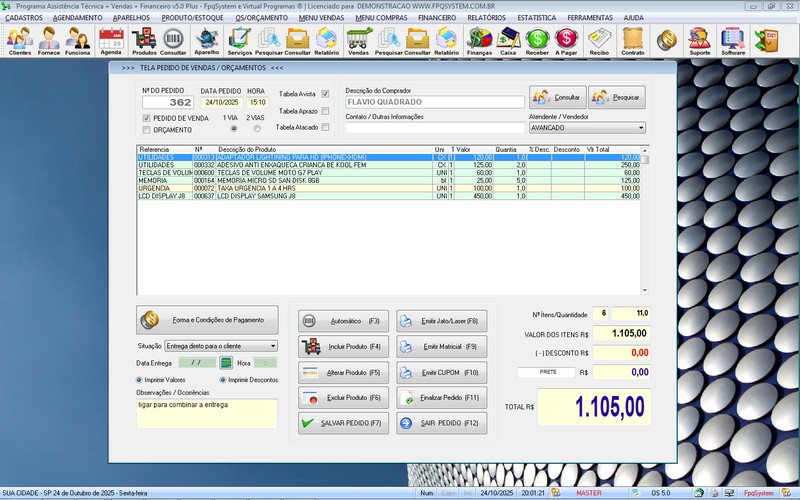Open the Clientes toolbar icon
The image size is (800, 500).
click(20, 40)
